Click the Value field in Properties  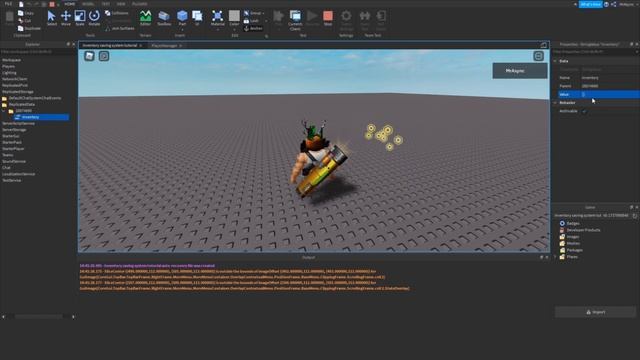(x=610, y=94)
